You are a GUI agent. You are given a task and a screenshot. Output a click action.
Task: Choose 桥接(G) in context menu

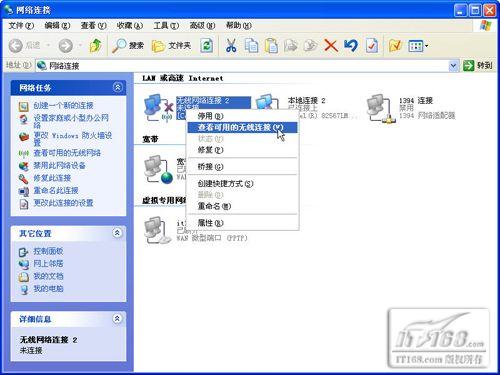click(243, 166)
